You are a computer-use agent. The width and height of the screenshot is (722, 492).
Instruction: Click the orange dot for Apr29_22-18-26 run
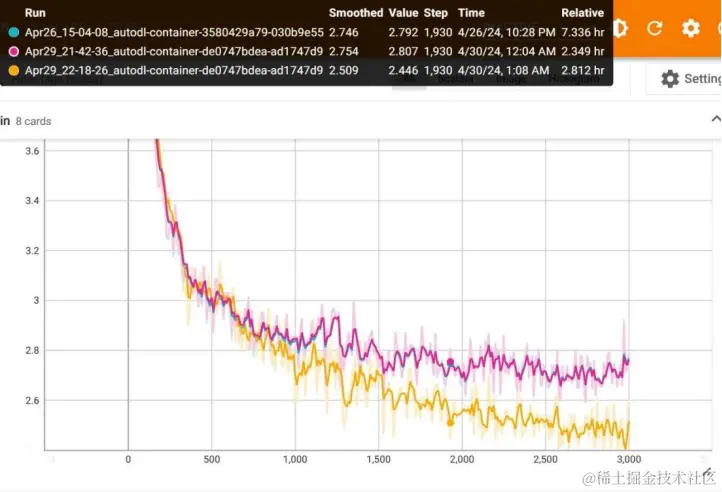(14, 70)
